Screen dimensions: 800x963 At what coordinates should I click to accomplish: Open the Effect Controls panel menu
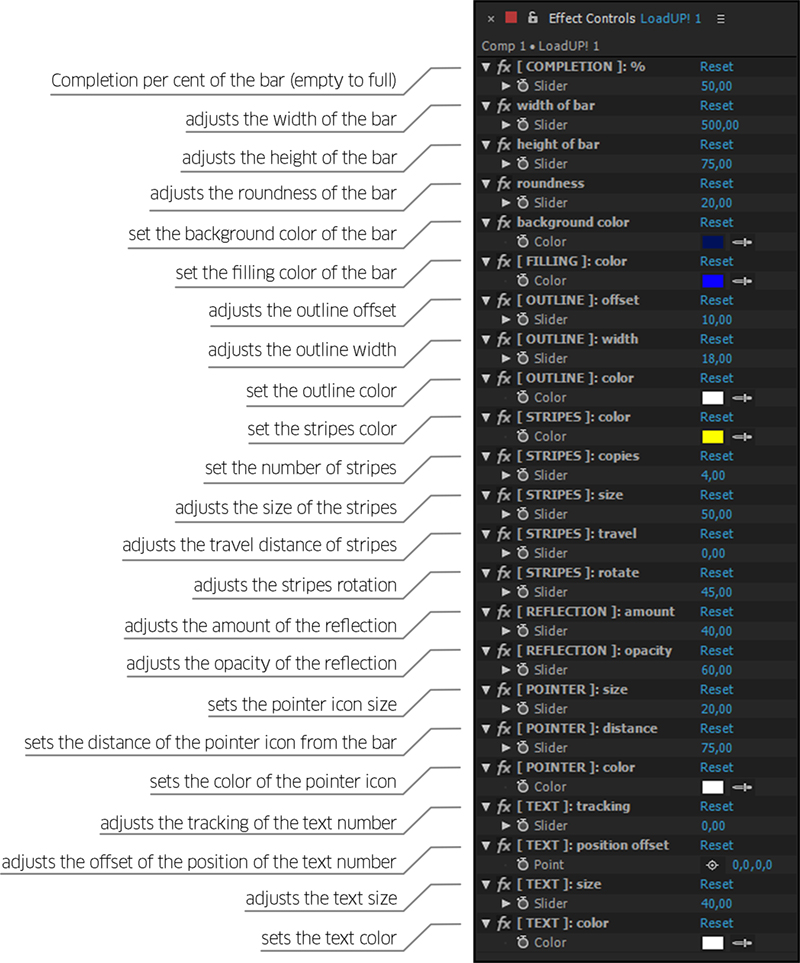(x=721, y=19)
